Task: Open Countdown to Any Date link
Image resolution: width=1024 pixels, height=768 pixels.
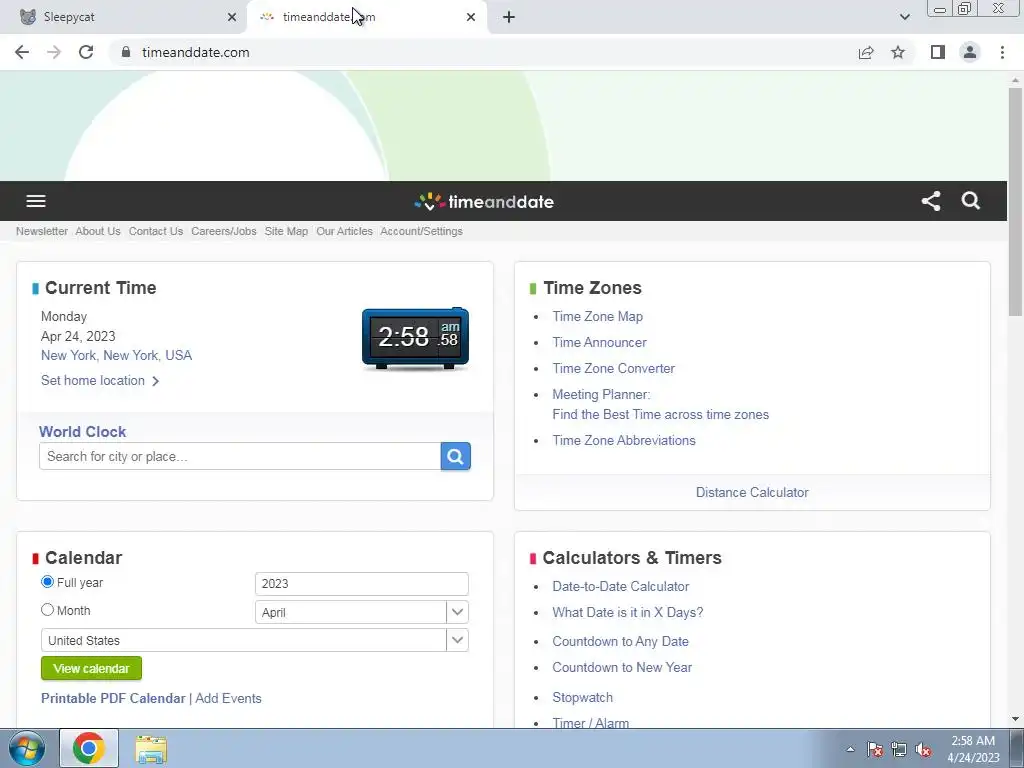Action: (x=620, y=641)
